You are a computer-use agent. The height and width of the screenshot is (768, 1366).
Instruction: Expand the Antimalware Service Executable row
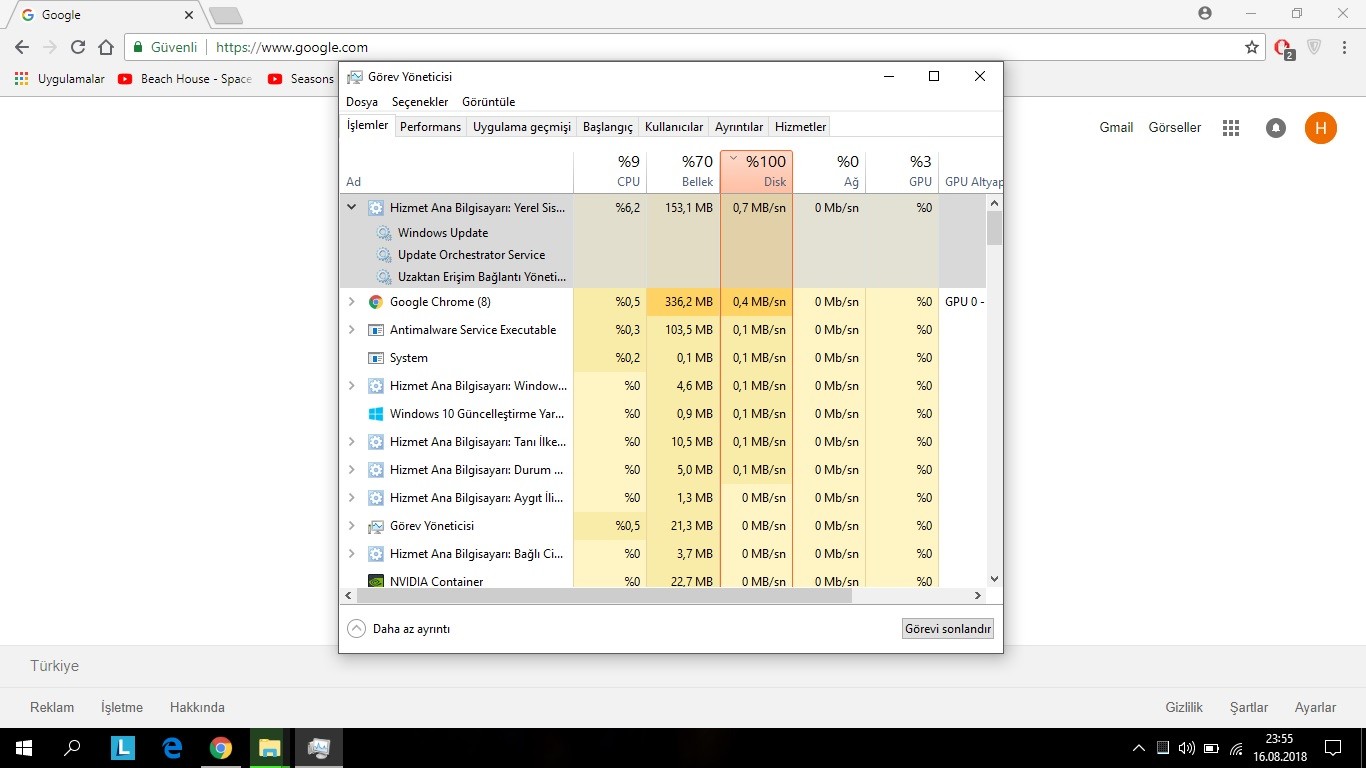[x=351, y=330]
